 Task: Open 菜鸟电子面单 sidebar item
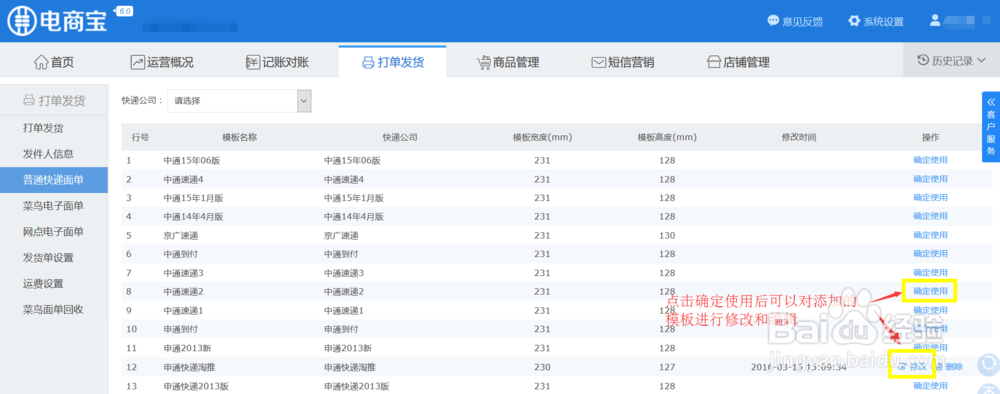pyautogui.click(x=54, y=205)
